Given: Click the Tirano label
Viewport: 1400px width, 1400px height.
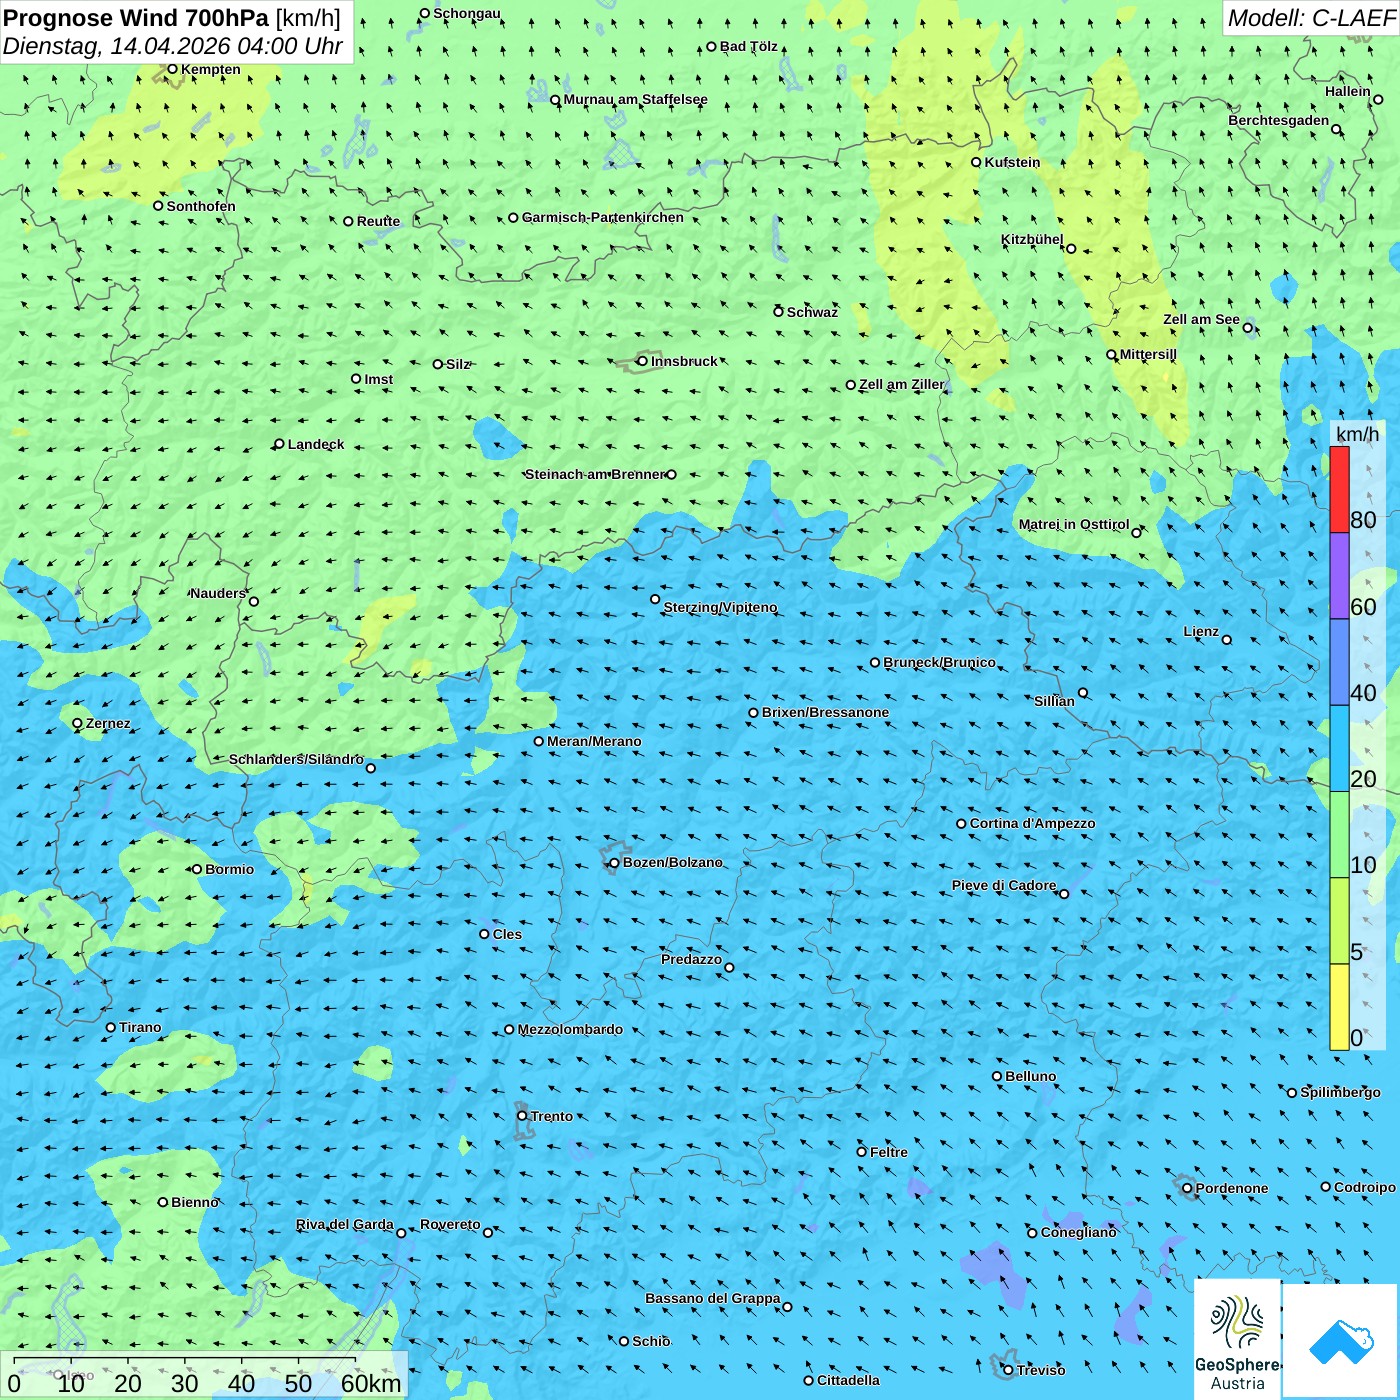Looking at the screenshot, I should [x=140, y=1027].
